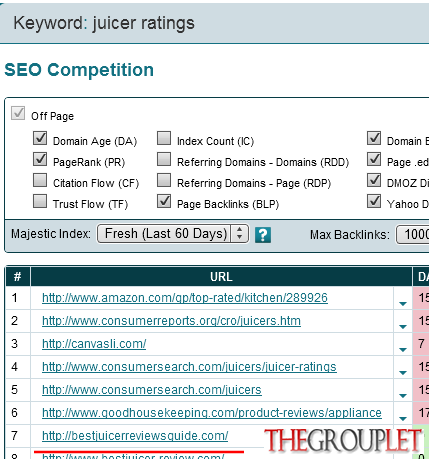Click the Max Backlinks input field
Image resolution: width=429 pixels, height=459 pixels.
[413, 234]
